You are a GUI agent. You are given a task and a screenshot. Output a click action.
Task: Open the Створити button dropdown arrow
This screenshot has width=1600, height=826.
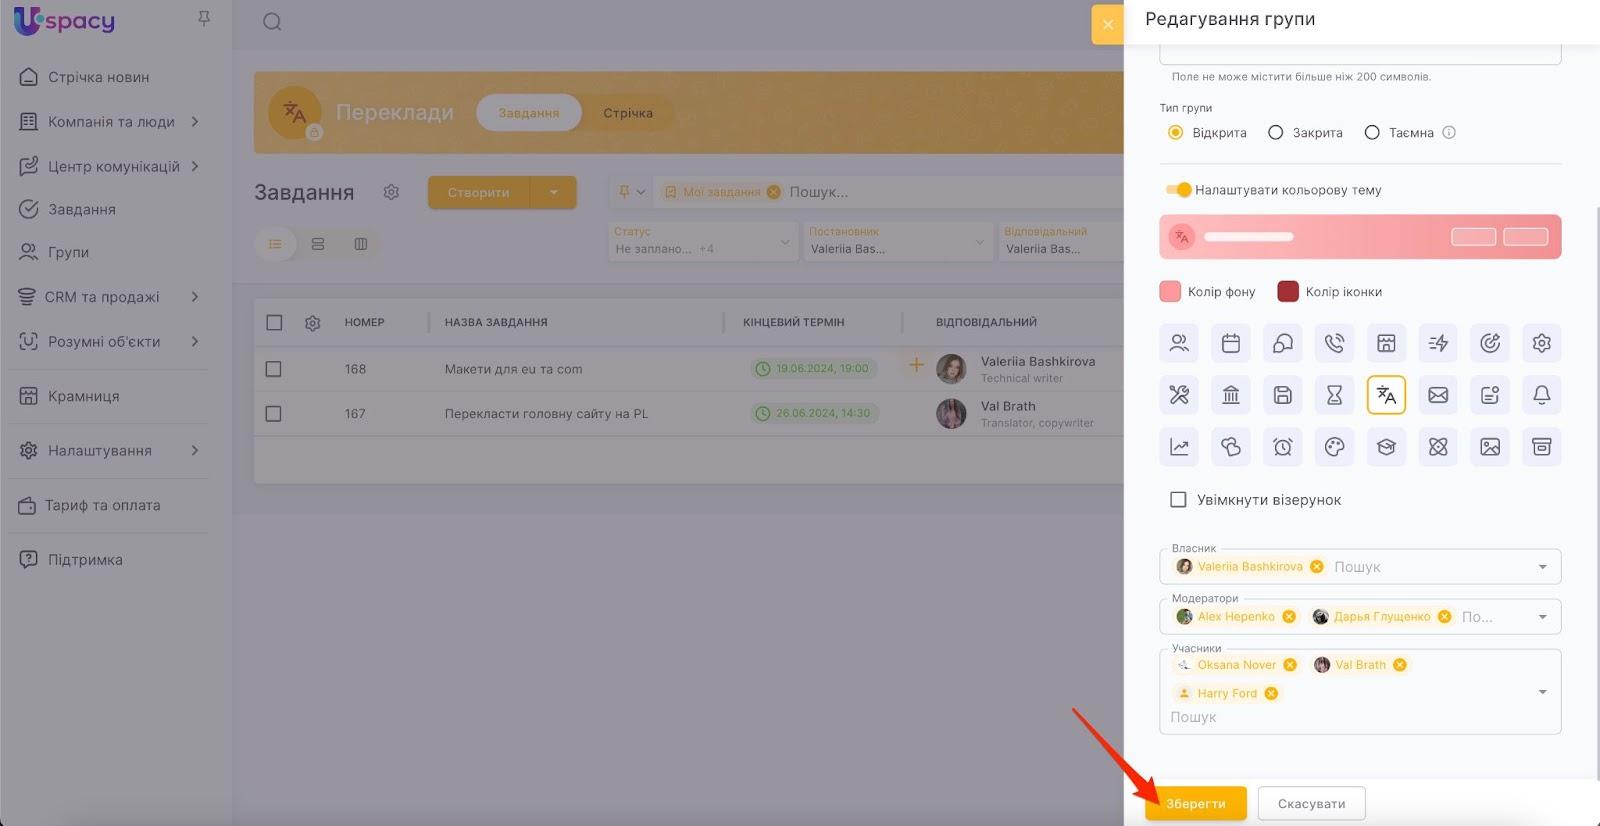553,192
